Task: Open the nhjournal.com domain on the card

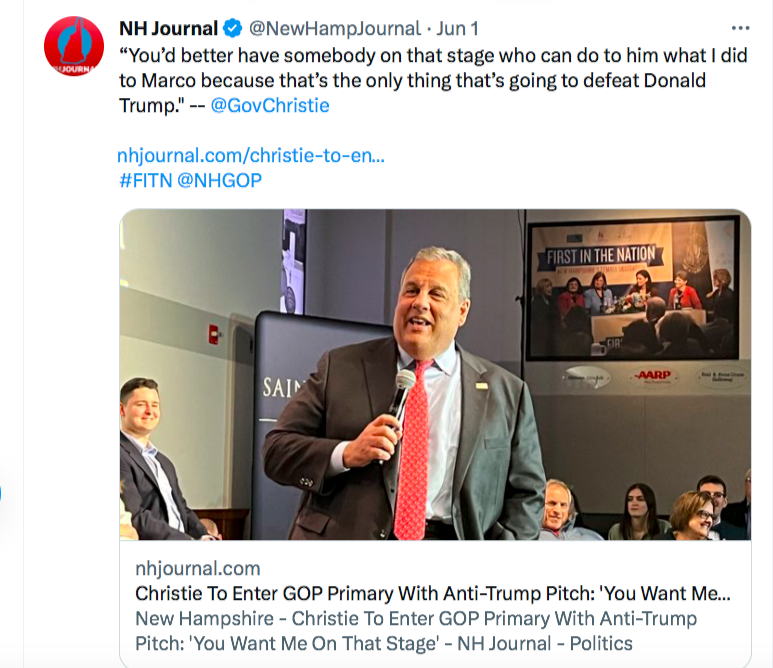Action: click(197, 569)
